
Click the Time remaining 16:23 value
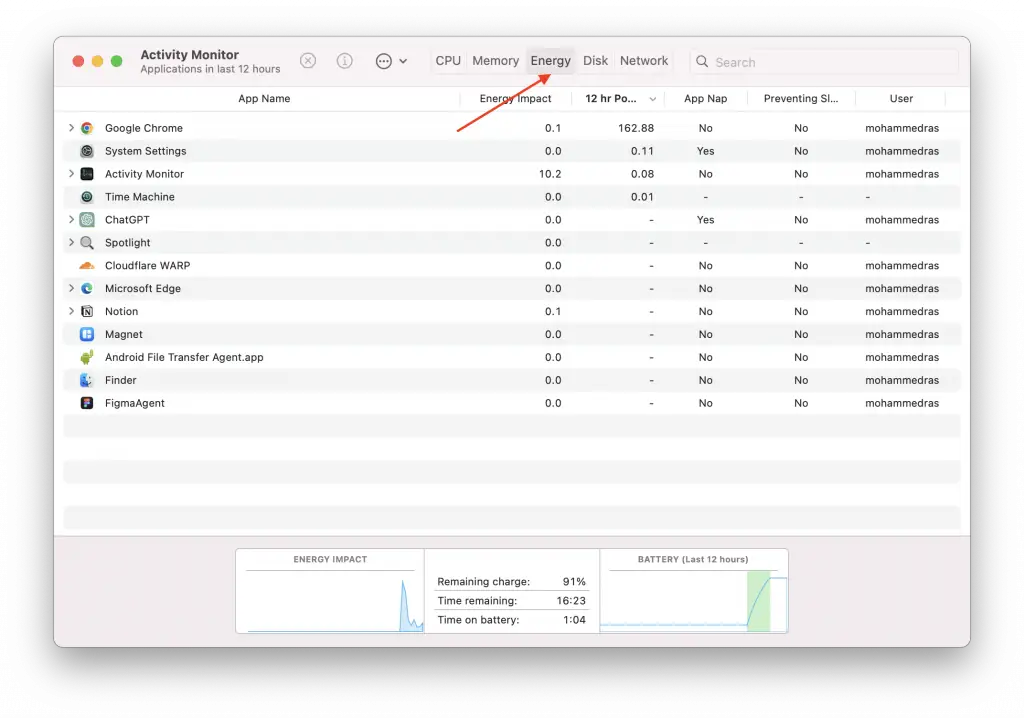[x=571, y=600]
